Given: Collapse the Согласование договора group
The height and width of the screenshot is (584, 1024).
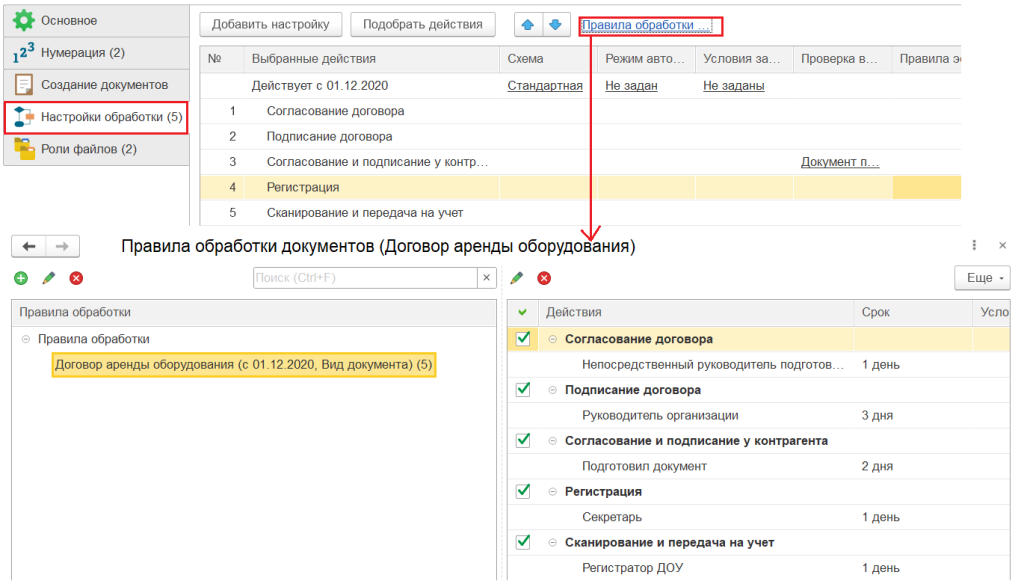Looking at the screenshot, I should pos(552,339).
